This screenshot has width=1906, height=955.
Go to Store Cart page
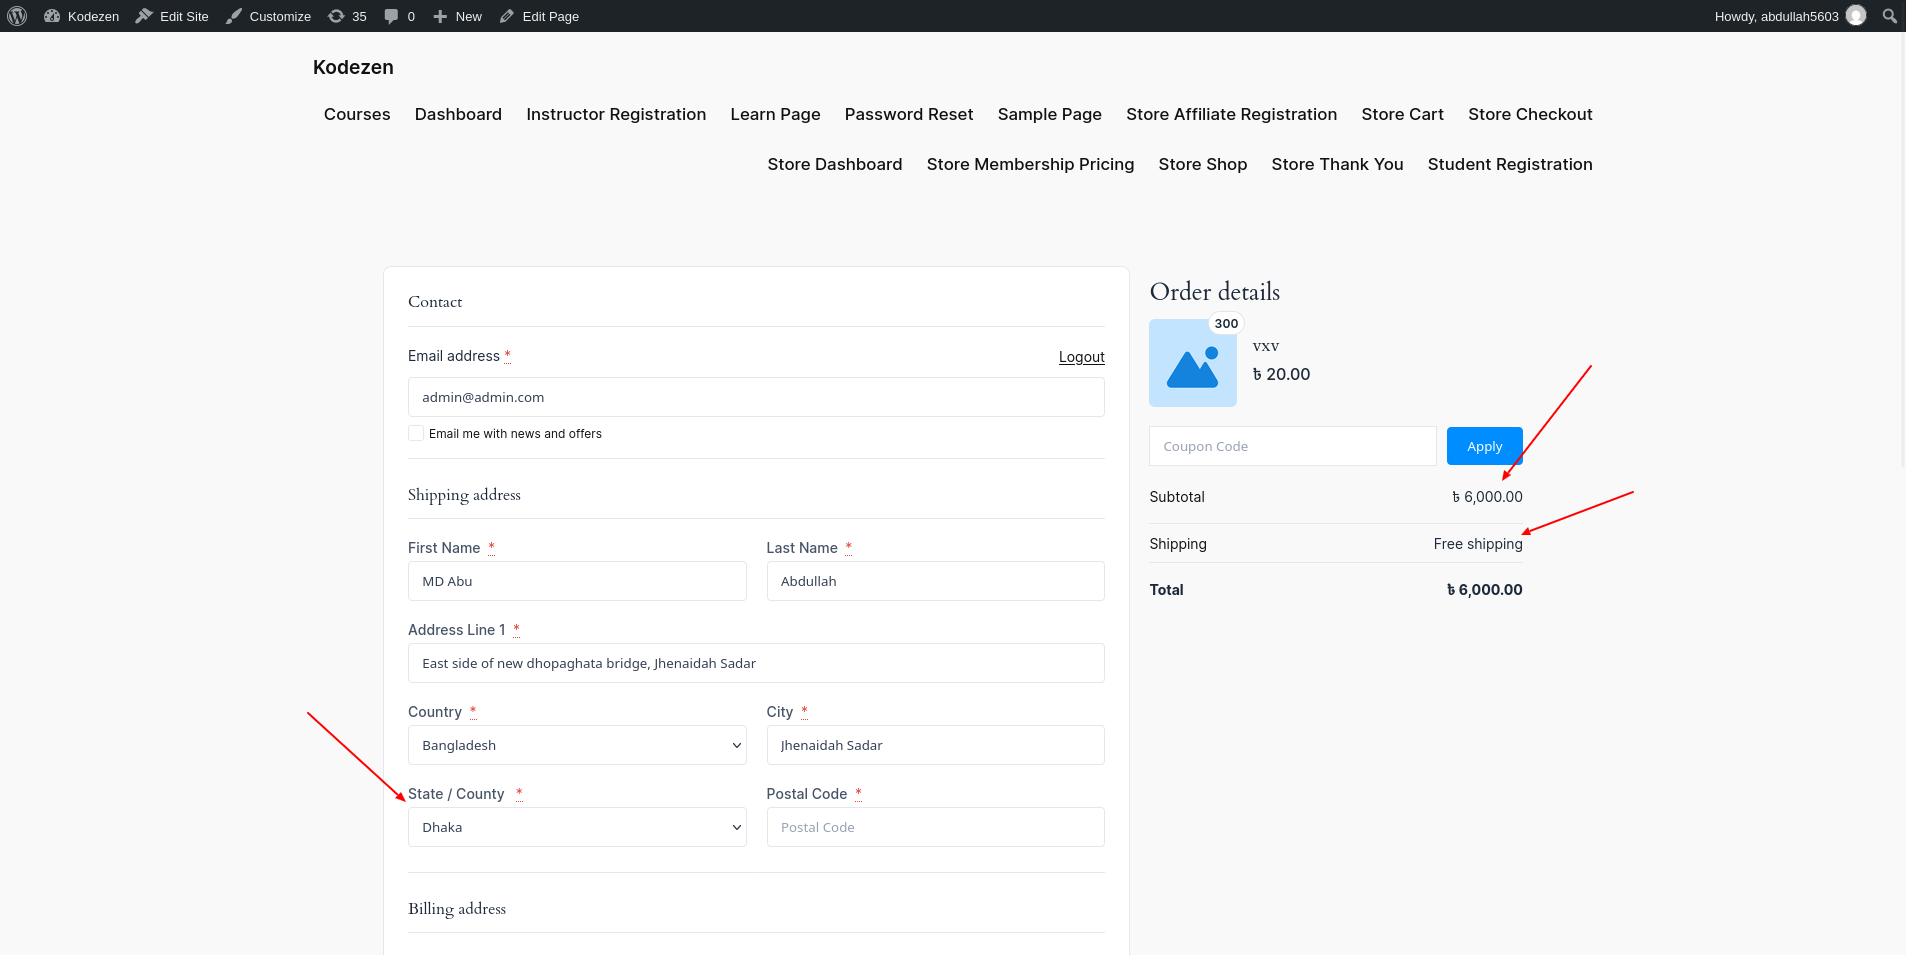pos(1402,114)
